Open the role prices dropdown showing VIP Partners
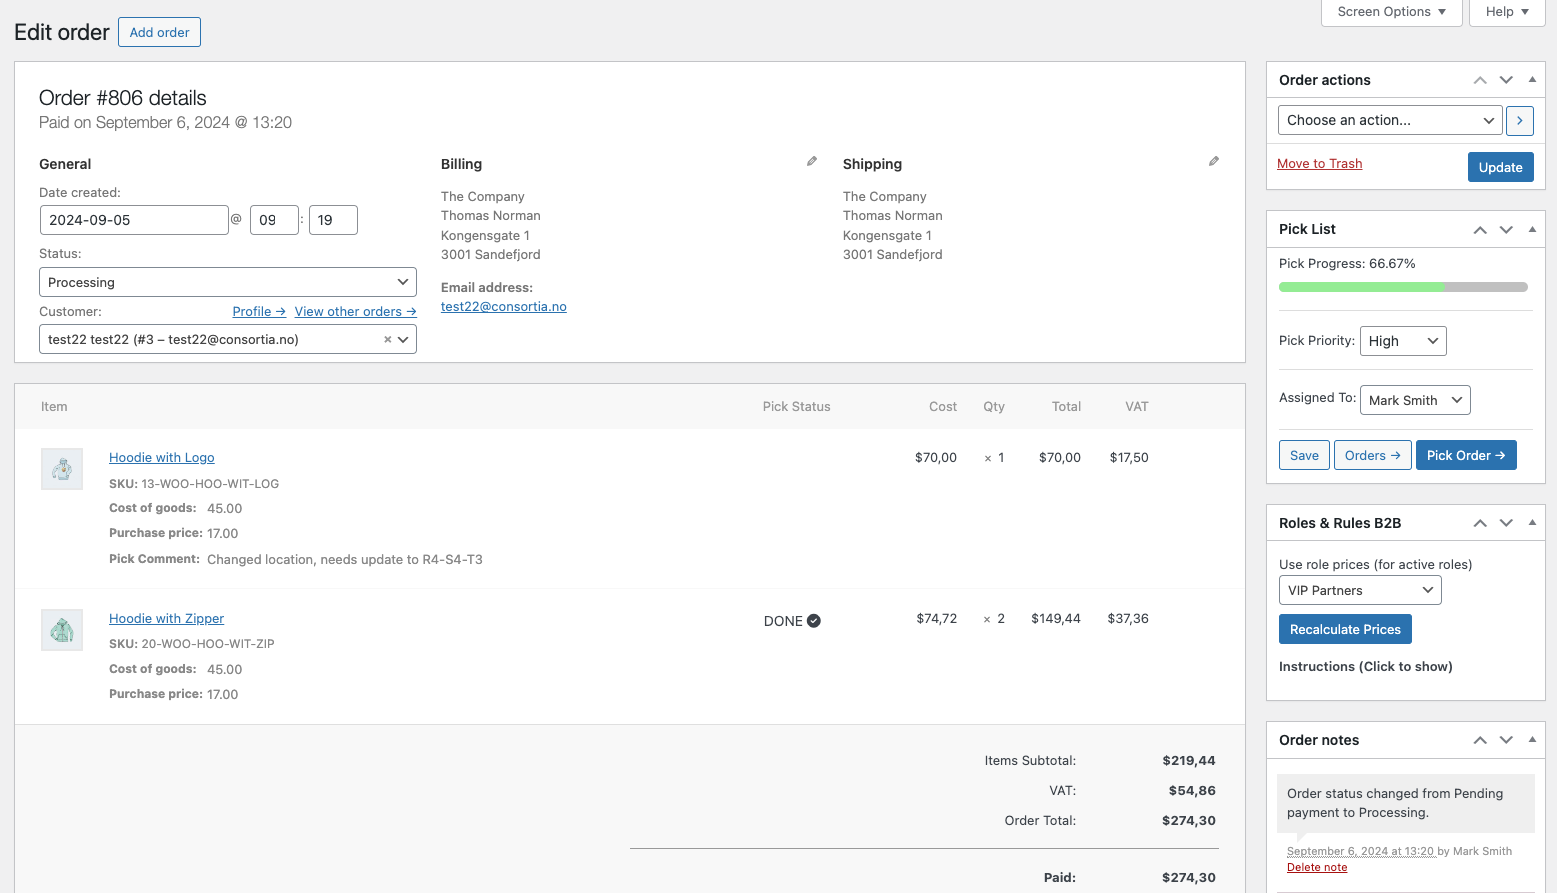Screen dimensions: 1557x893 (1359, 590)
